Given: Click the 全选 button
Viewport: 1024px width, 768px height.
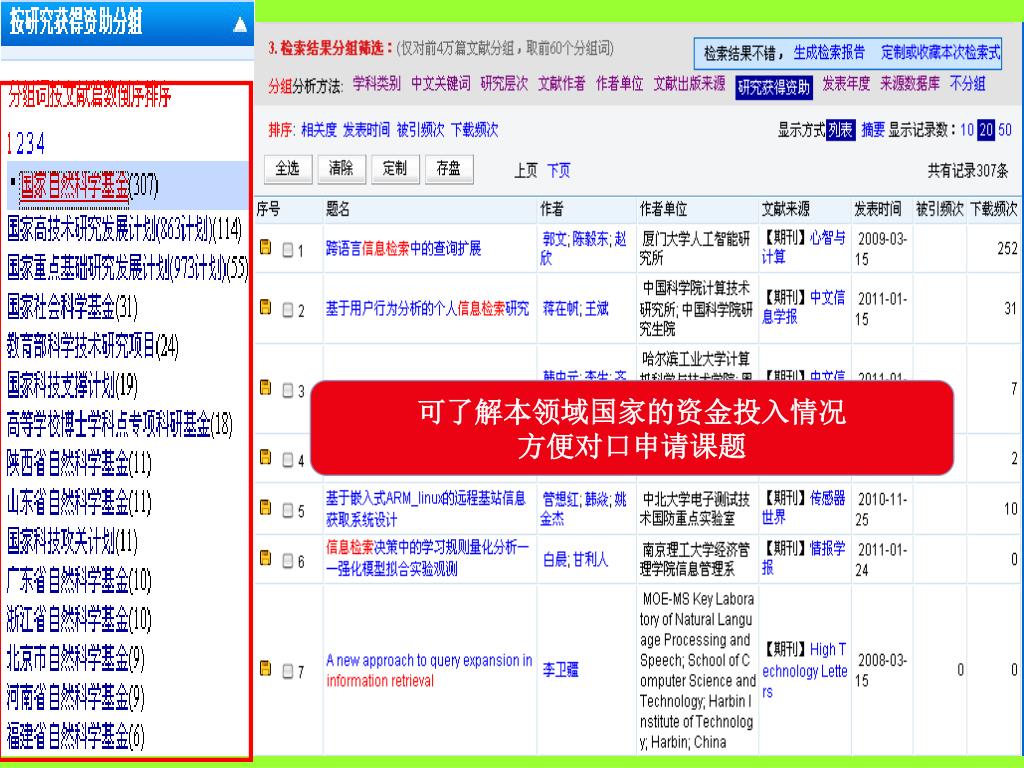Looking at the screenshot, I should coord(288,168).
